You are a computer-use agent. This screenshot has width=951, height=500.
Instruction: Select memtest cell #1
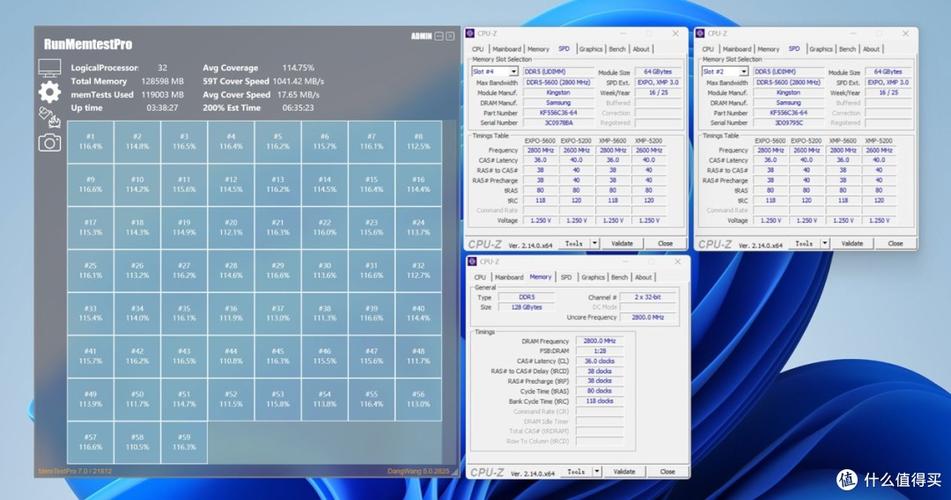pyautogui.click(x=90, y=142)
